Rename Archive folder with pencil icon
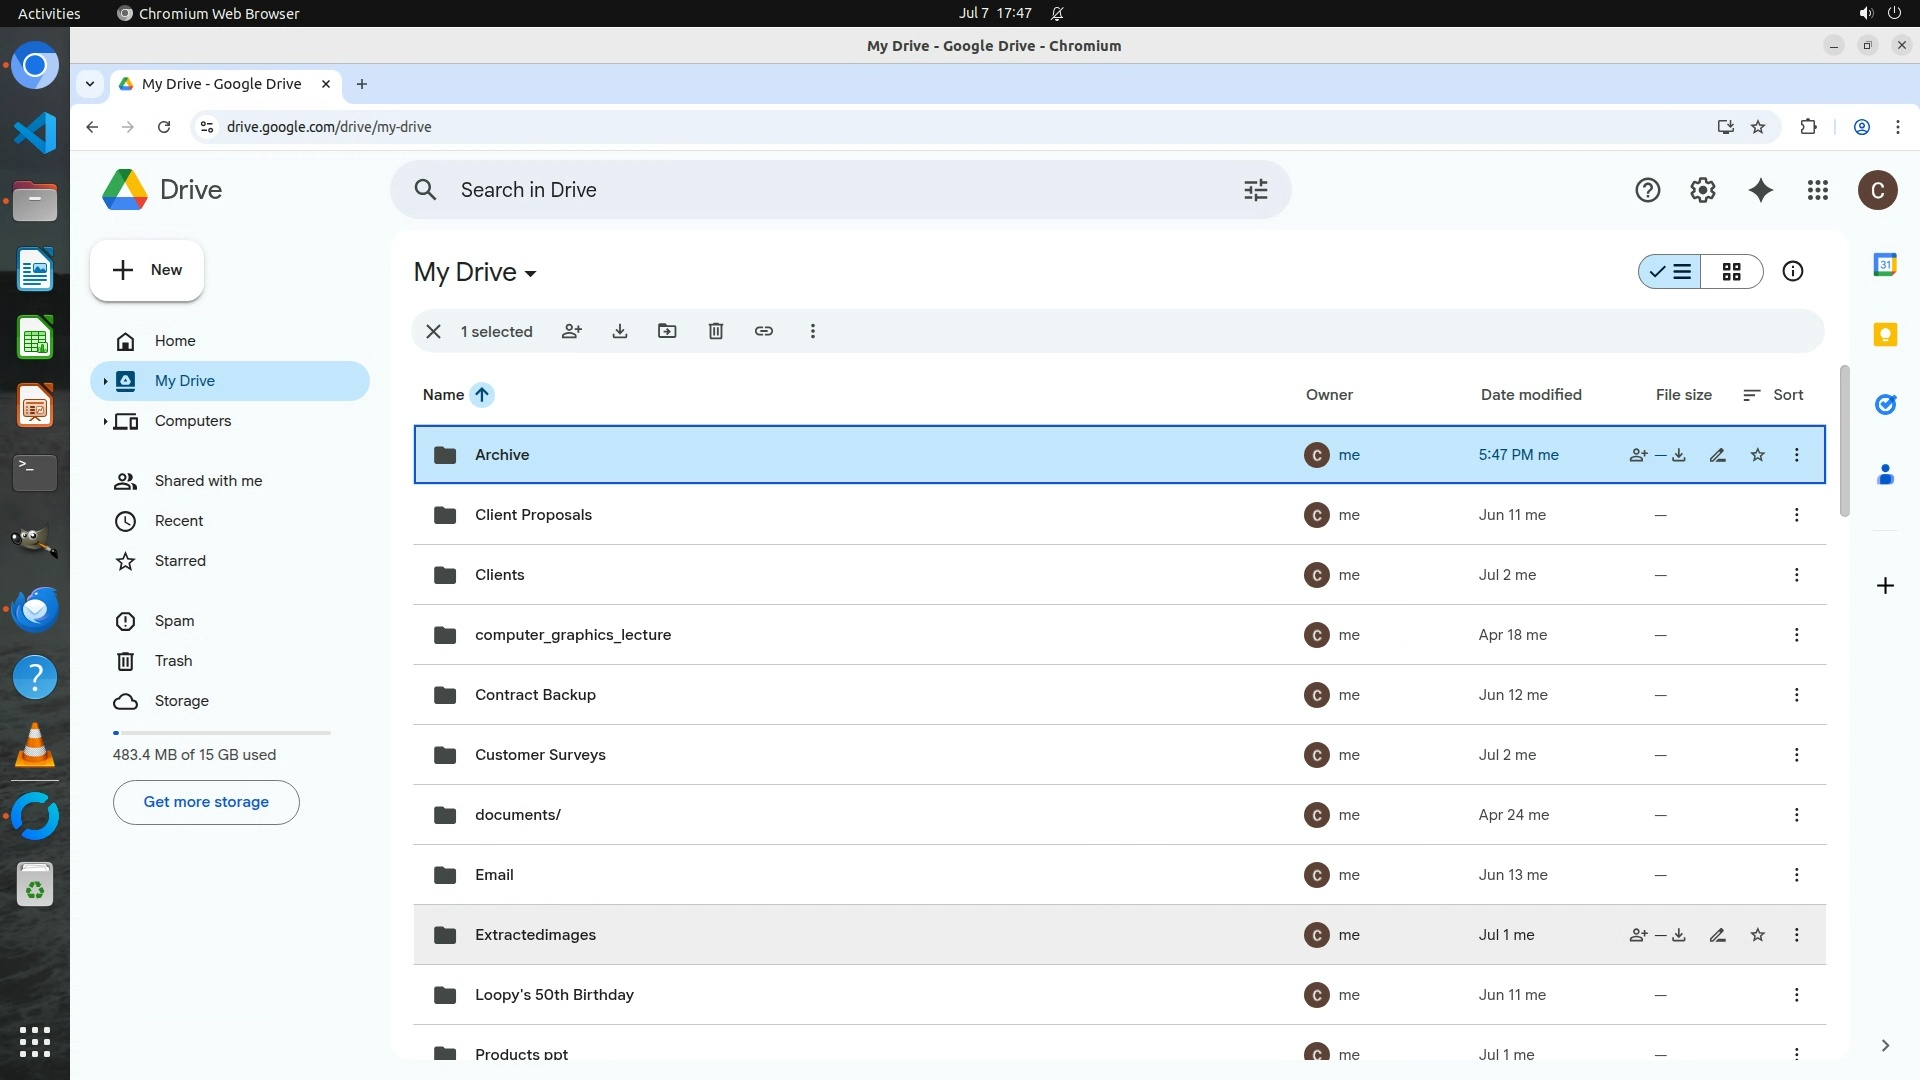The height and width of the screenshot is (1080, 1920). 1718,455
